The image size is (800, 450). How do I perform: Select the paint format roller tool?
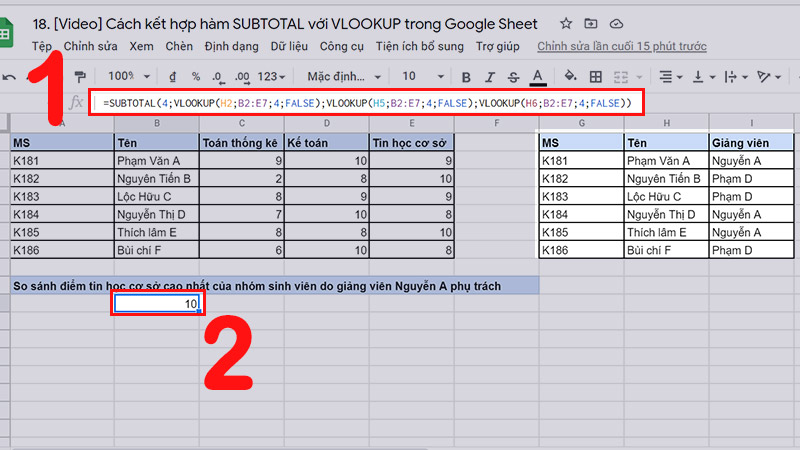point(80,76)
